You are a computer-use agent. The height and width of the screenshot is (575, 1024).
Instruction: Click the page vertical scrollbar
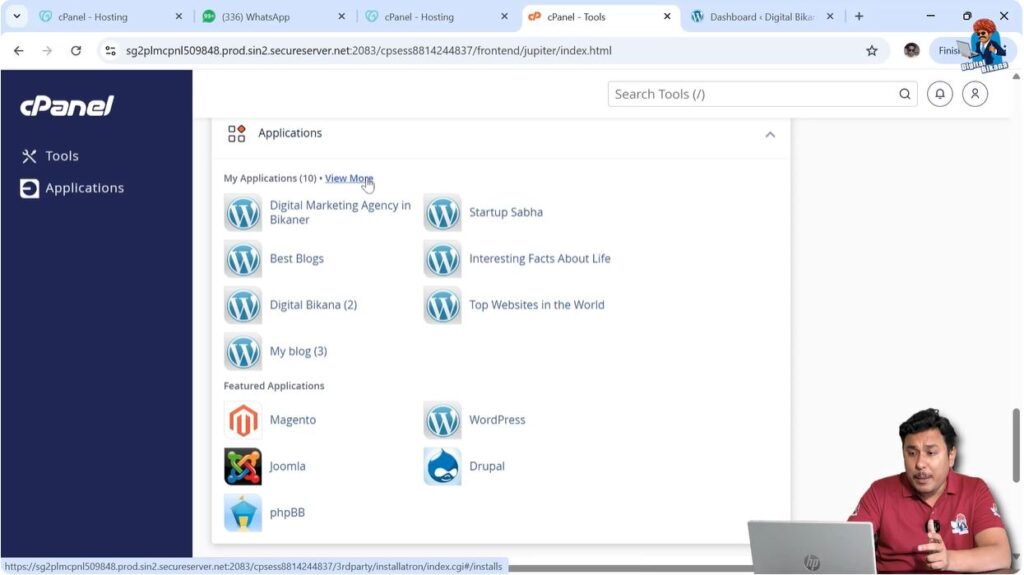coord(1017,430)
